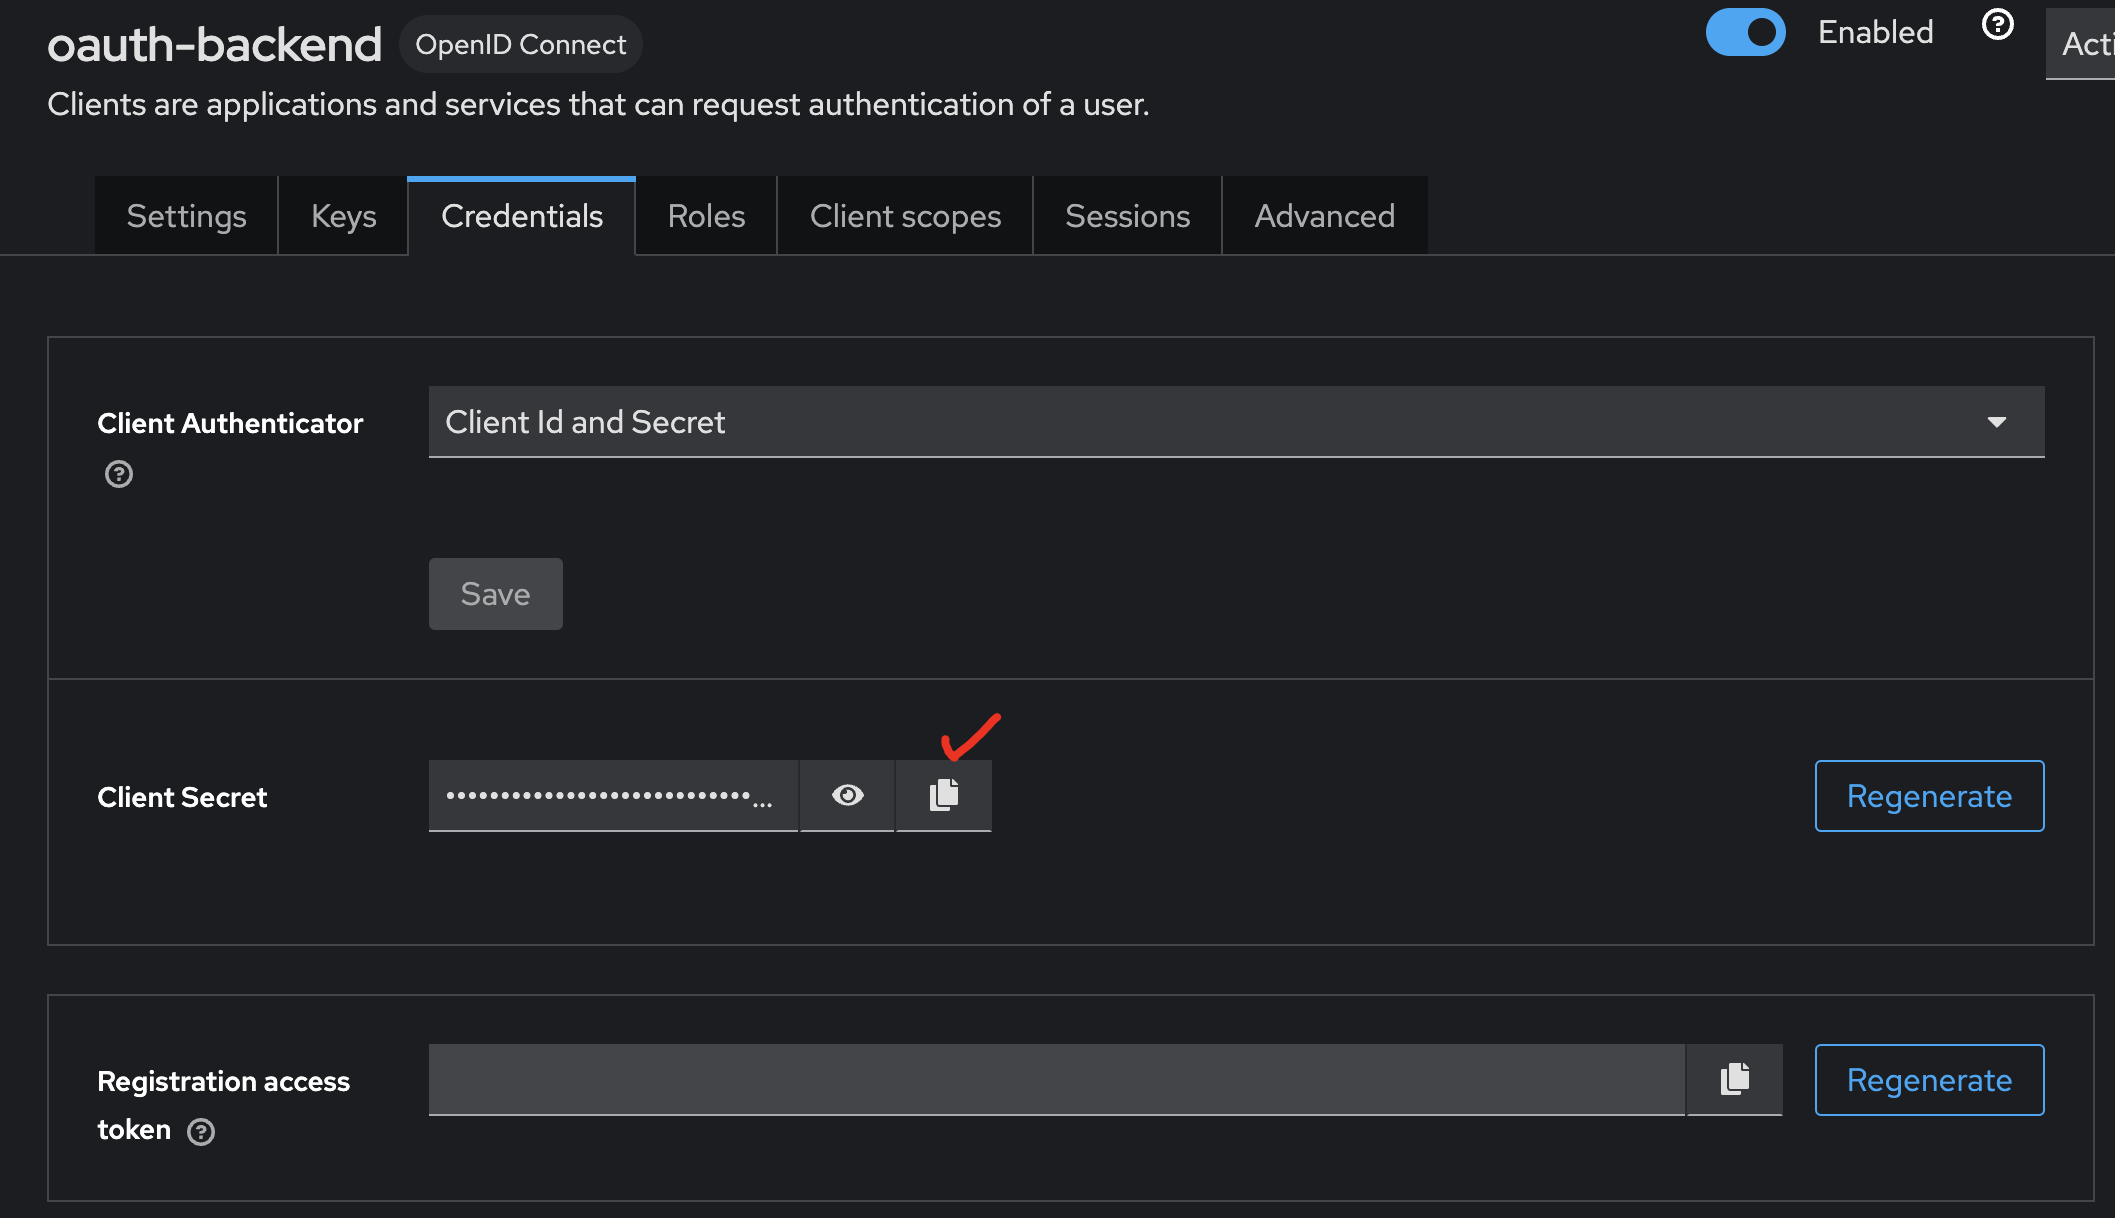This screenshot has width=2115, height=1218.
Task: View the Sessions tab
Action: click(1127, 216)
